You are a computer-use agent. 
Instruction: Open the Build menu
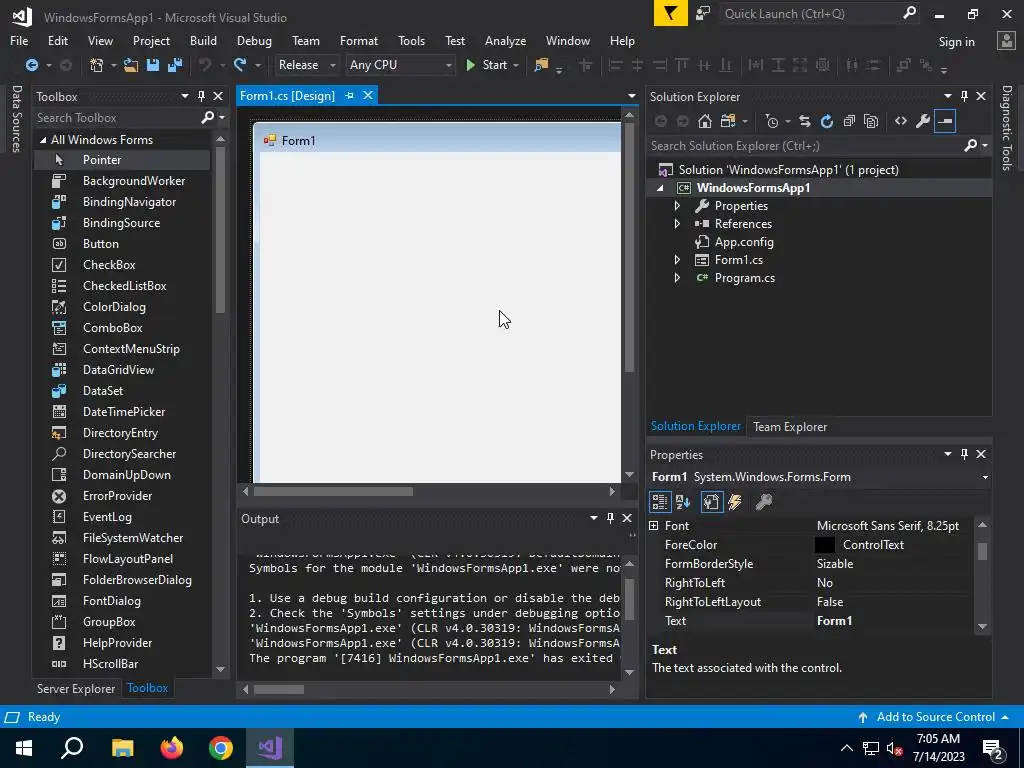pyautogui.click(x=203, y=40)
